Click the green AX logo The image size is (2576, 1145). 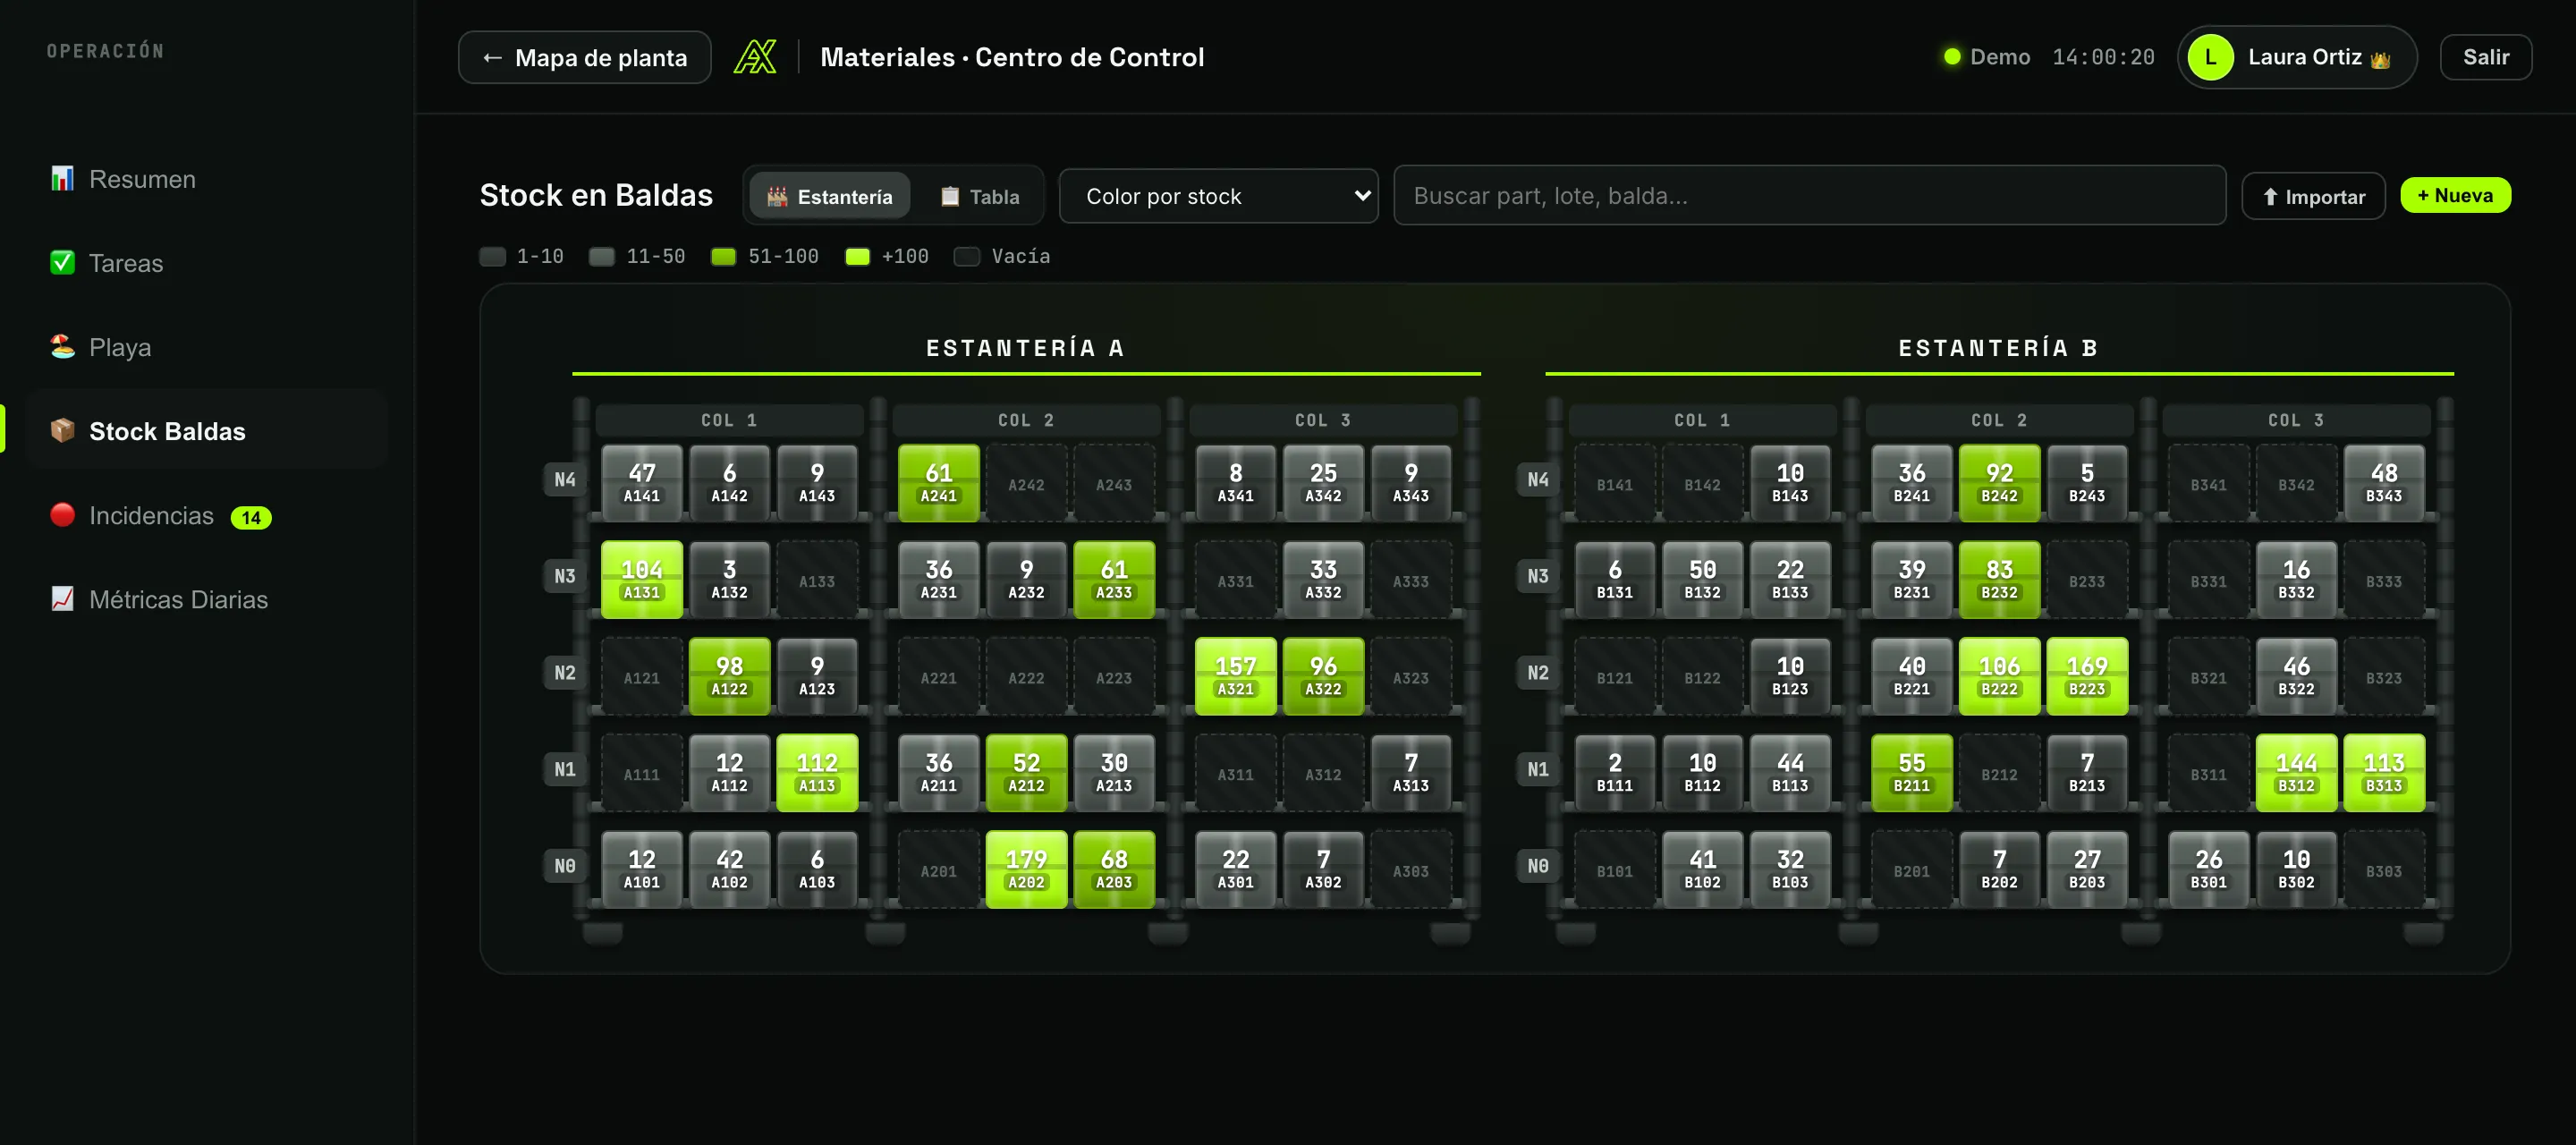pyautogui.click(x=755, y=57)
